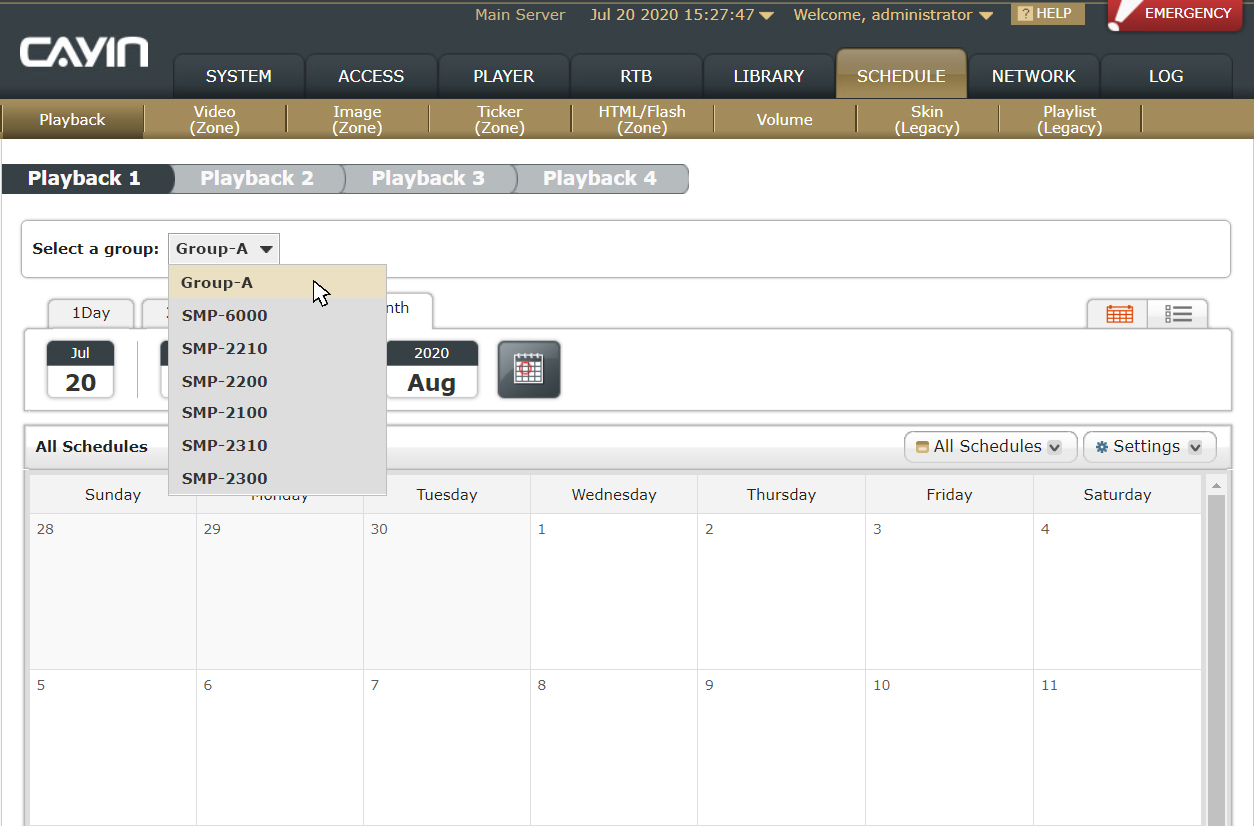This screenshot has width=1254, height=826.
Task: Click the CAYIN logo
Action: (84, 53)
